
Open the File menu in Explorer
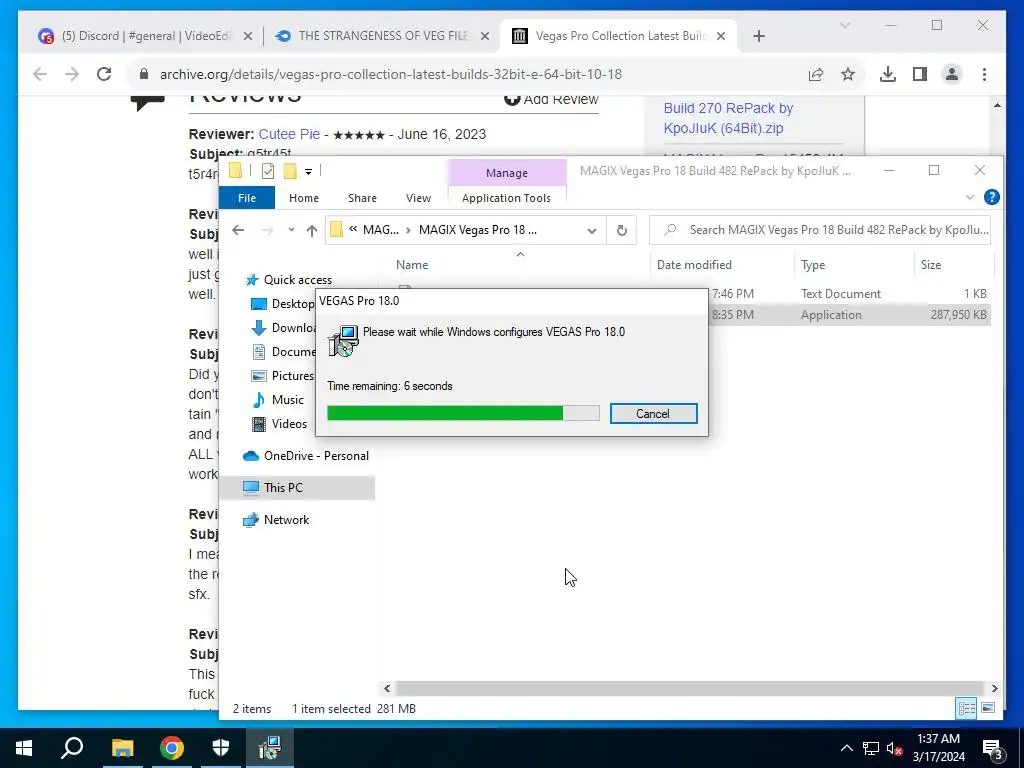click(247, 198)
